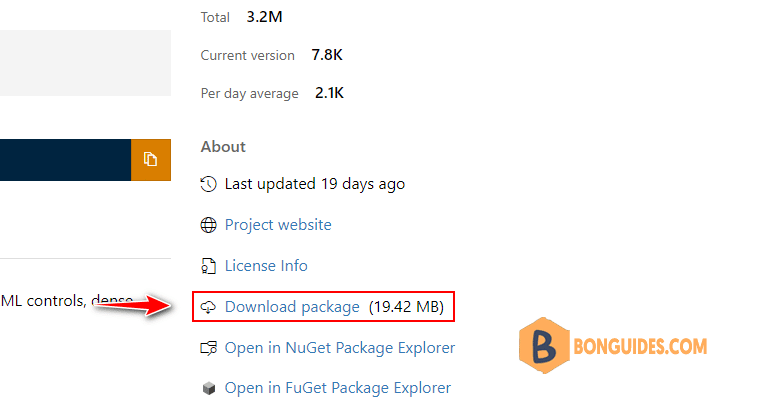This screenshot has width=768, height=411.
Task: Click the FuGet cube icon
Action: (x=209, y=388)
